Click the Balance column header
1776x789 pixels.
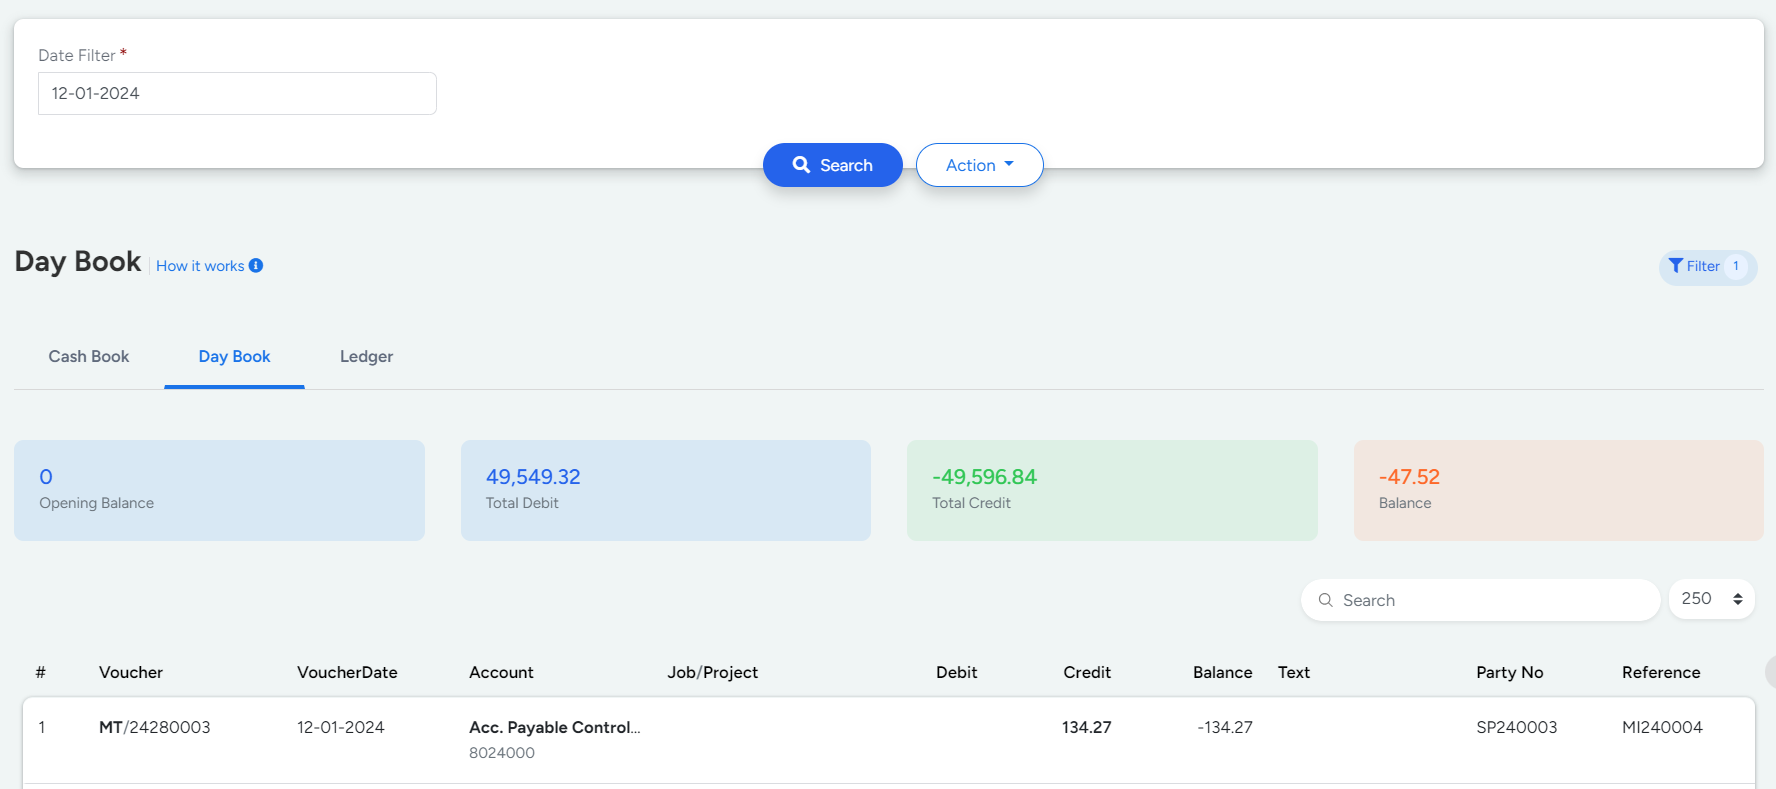click(1222, 672)
